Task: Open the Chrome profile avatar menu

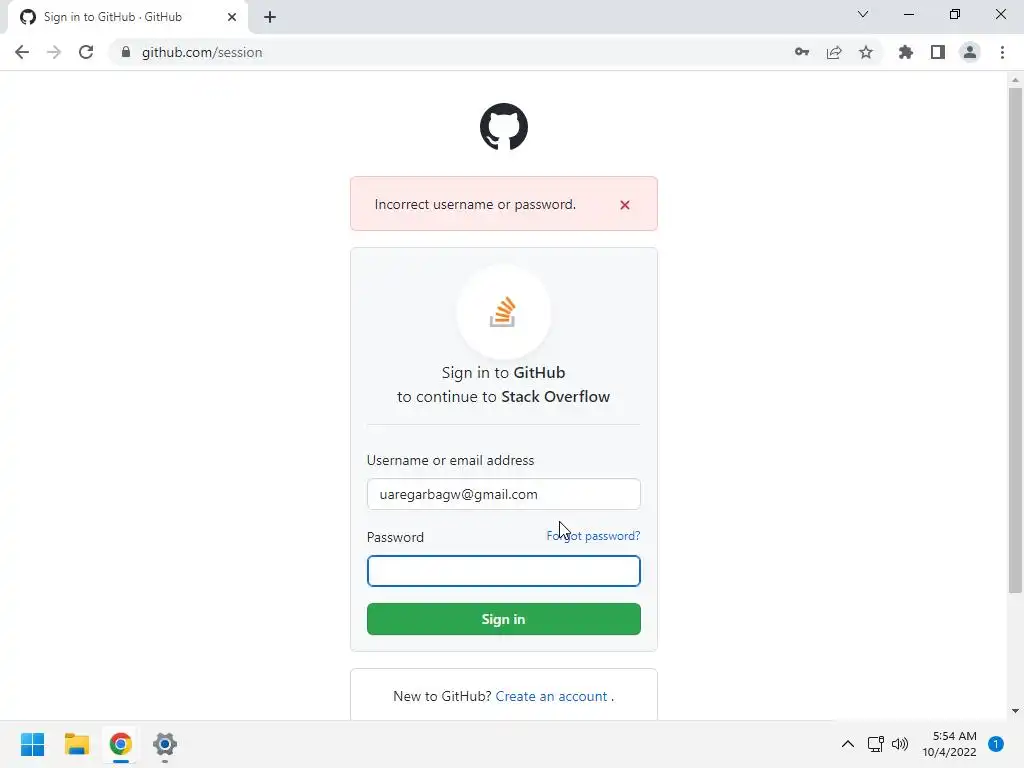Action: 970,52
